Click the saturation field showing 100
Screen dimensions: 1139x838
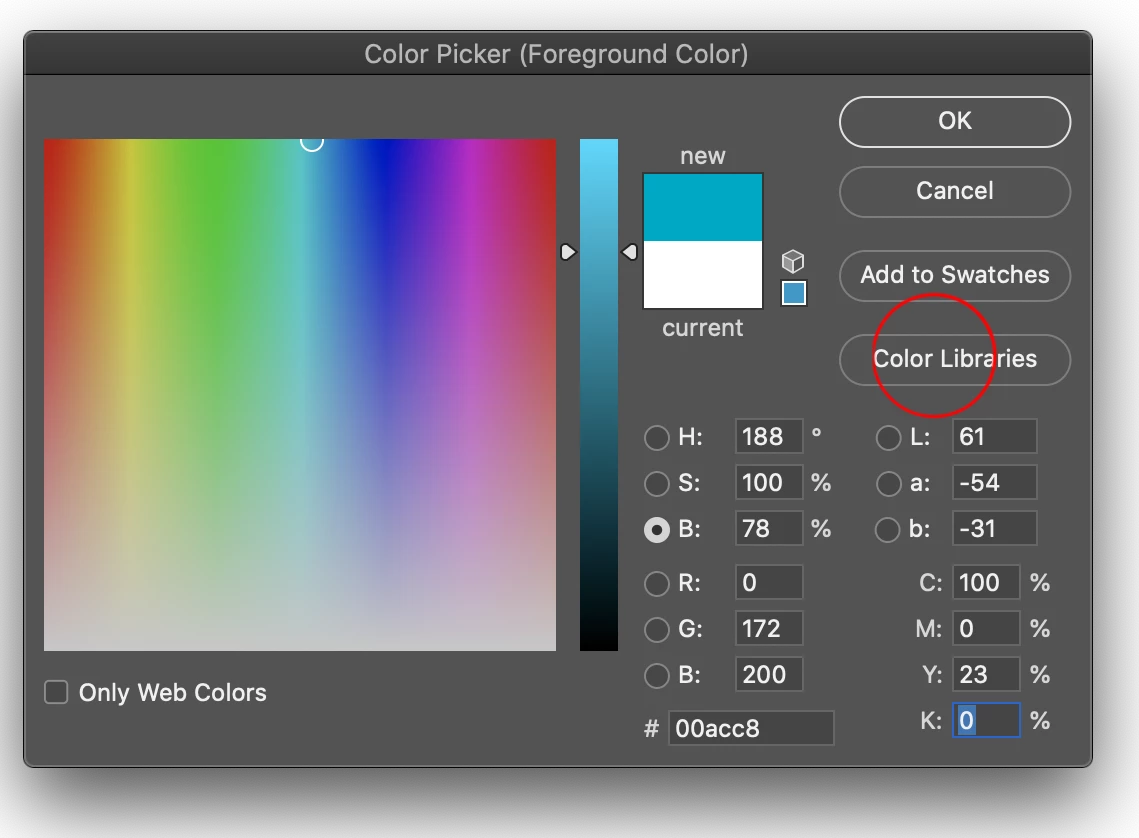coord(769,483)
